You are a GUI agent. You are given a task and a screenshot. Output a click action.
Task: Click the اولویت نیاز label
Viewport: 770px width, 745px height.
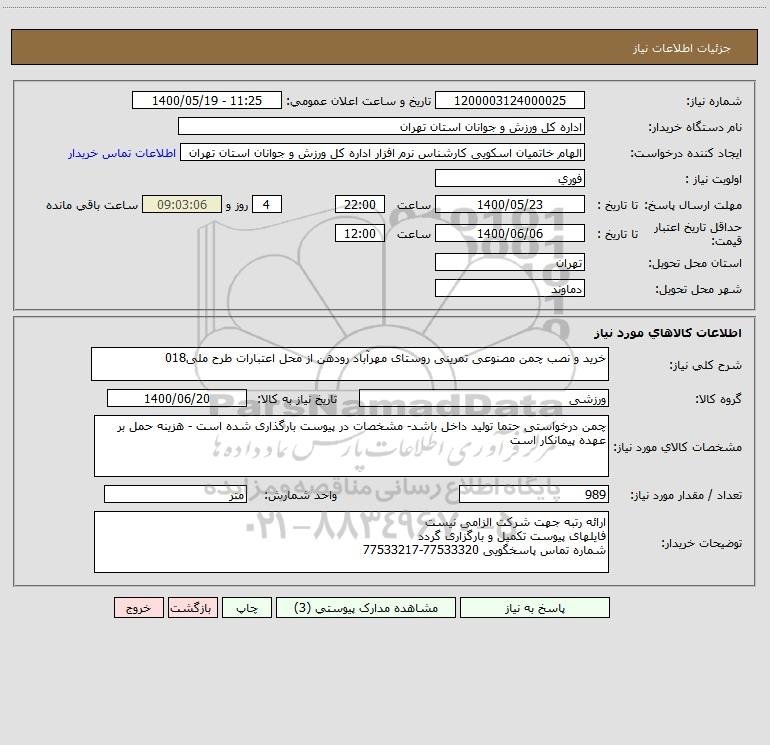click(714, 179)
